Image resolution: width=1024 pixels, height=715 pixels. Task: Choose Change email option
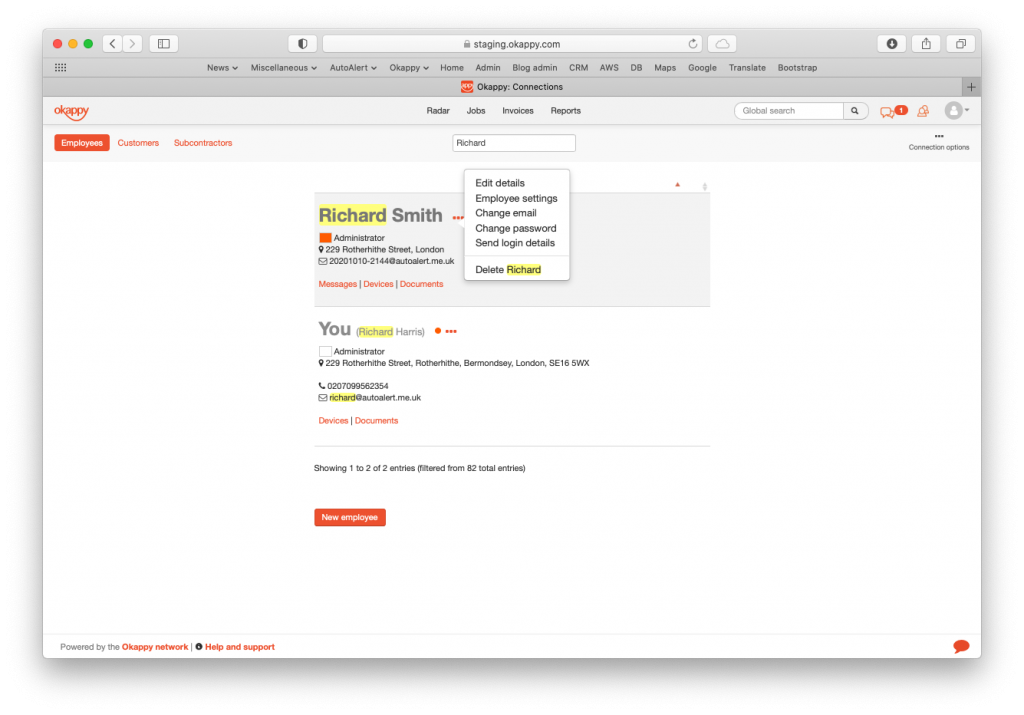[505, 213]
